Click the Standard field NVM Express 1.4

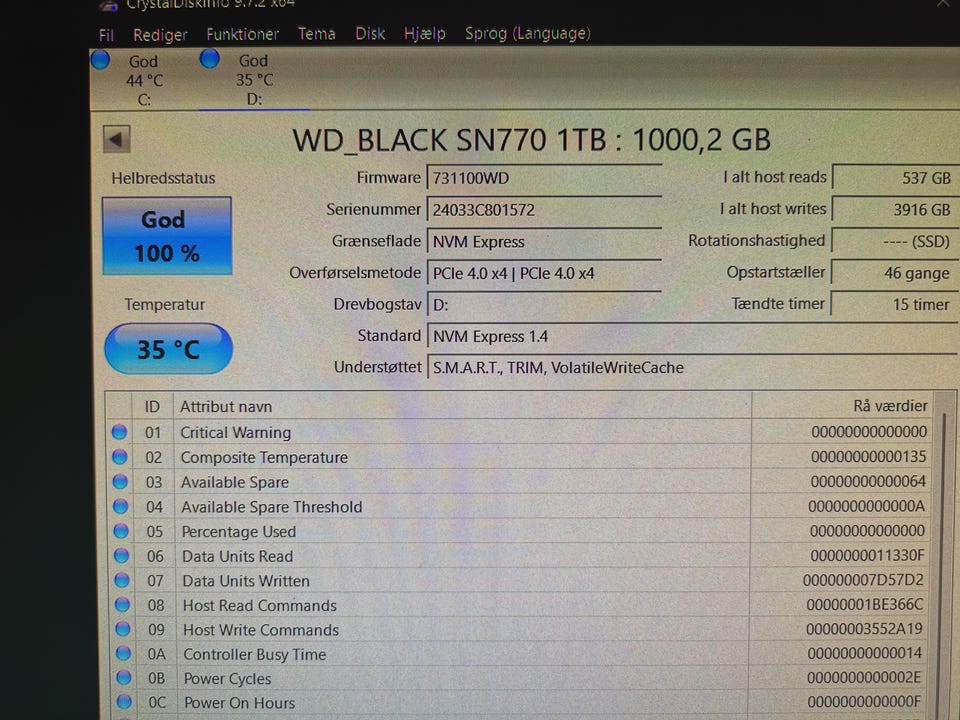692,336
